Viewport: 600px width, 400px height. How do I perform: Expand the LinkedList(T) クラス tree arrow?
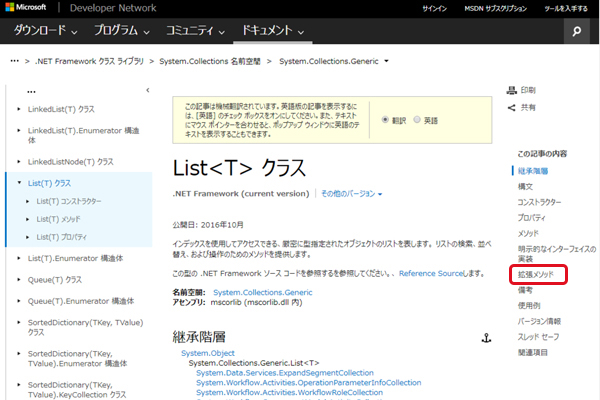(19, 109)
